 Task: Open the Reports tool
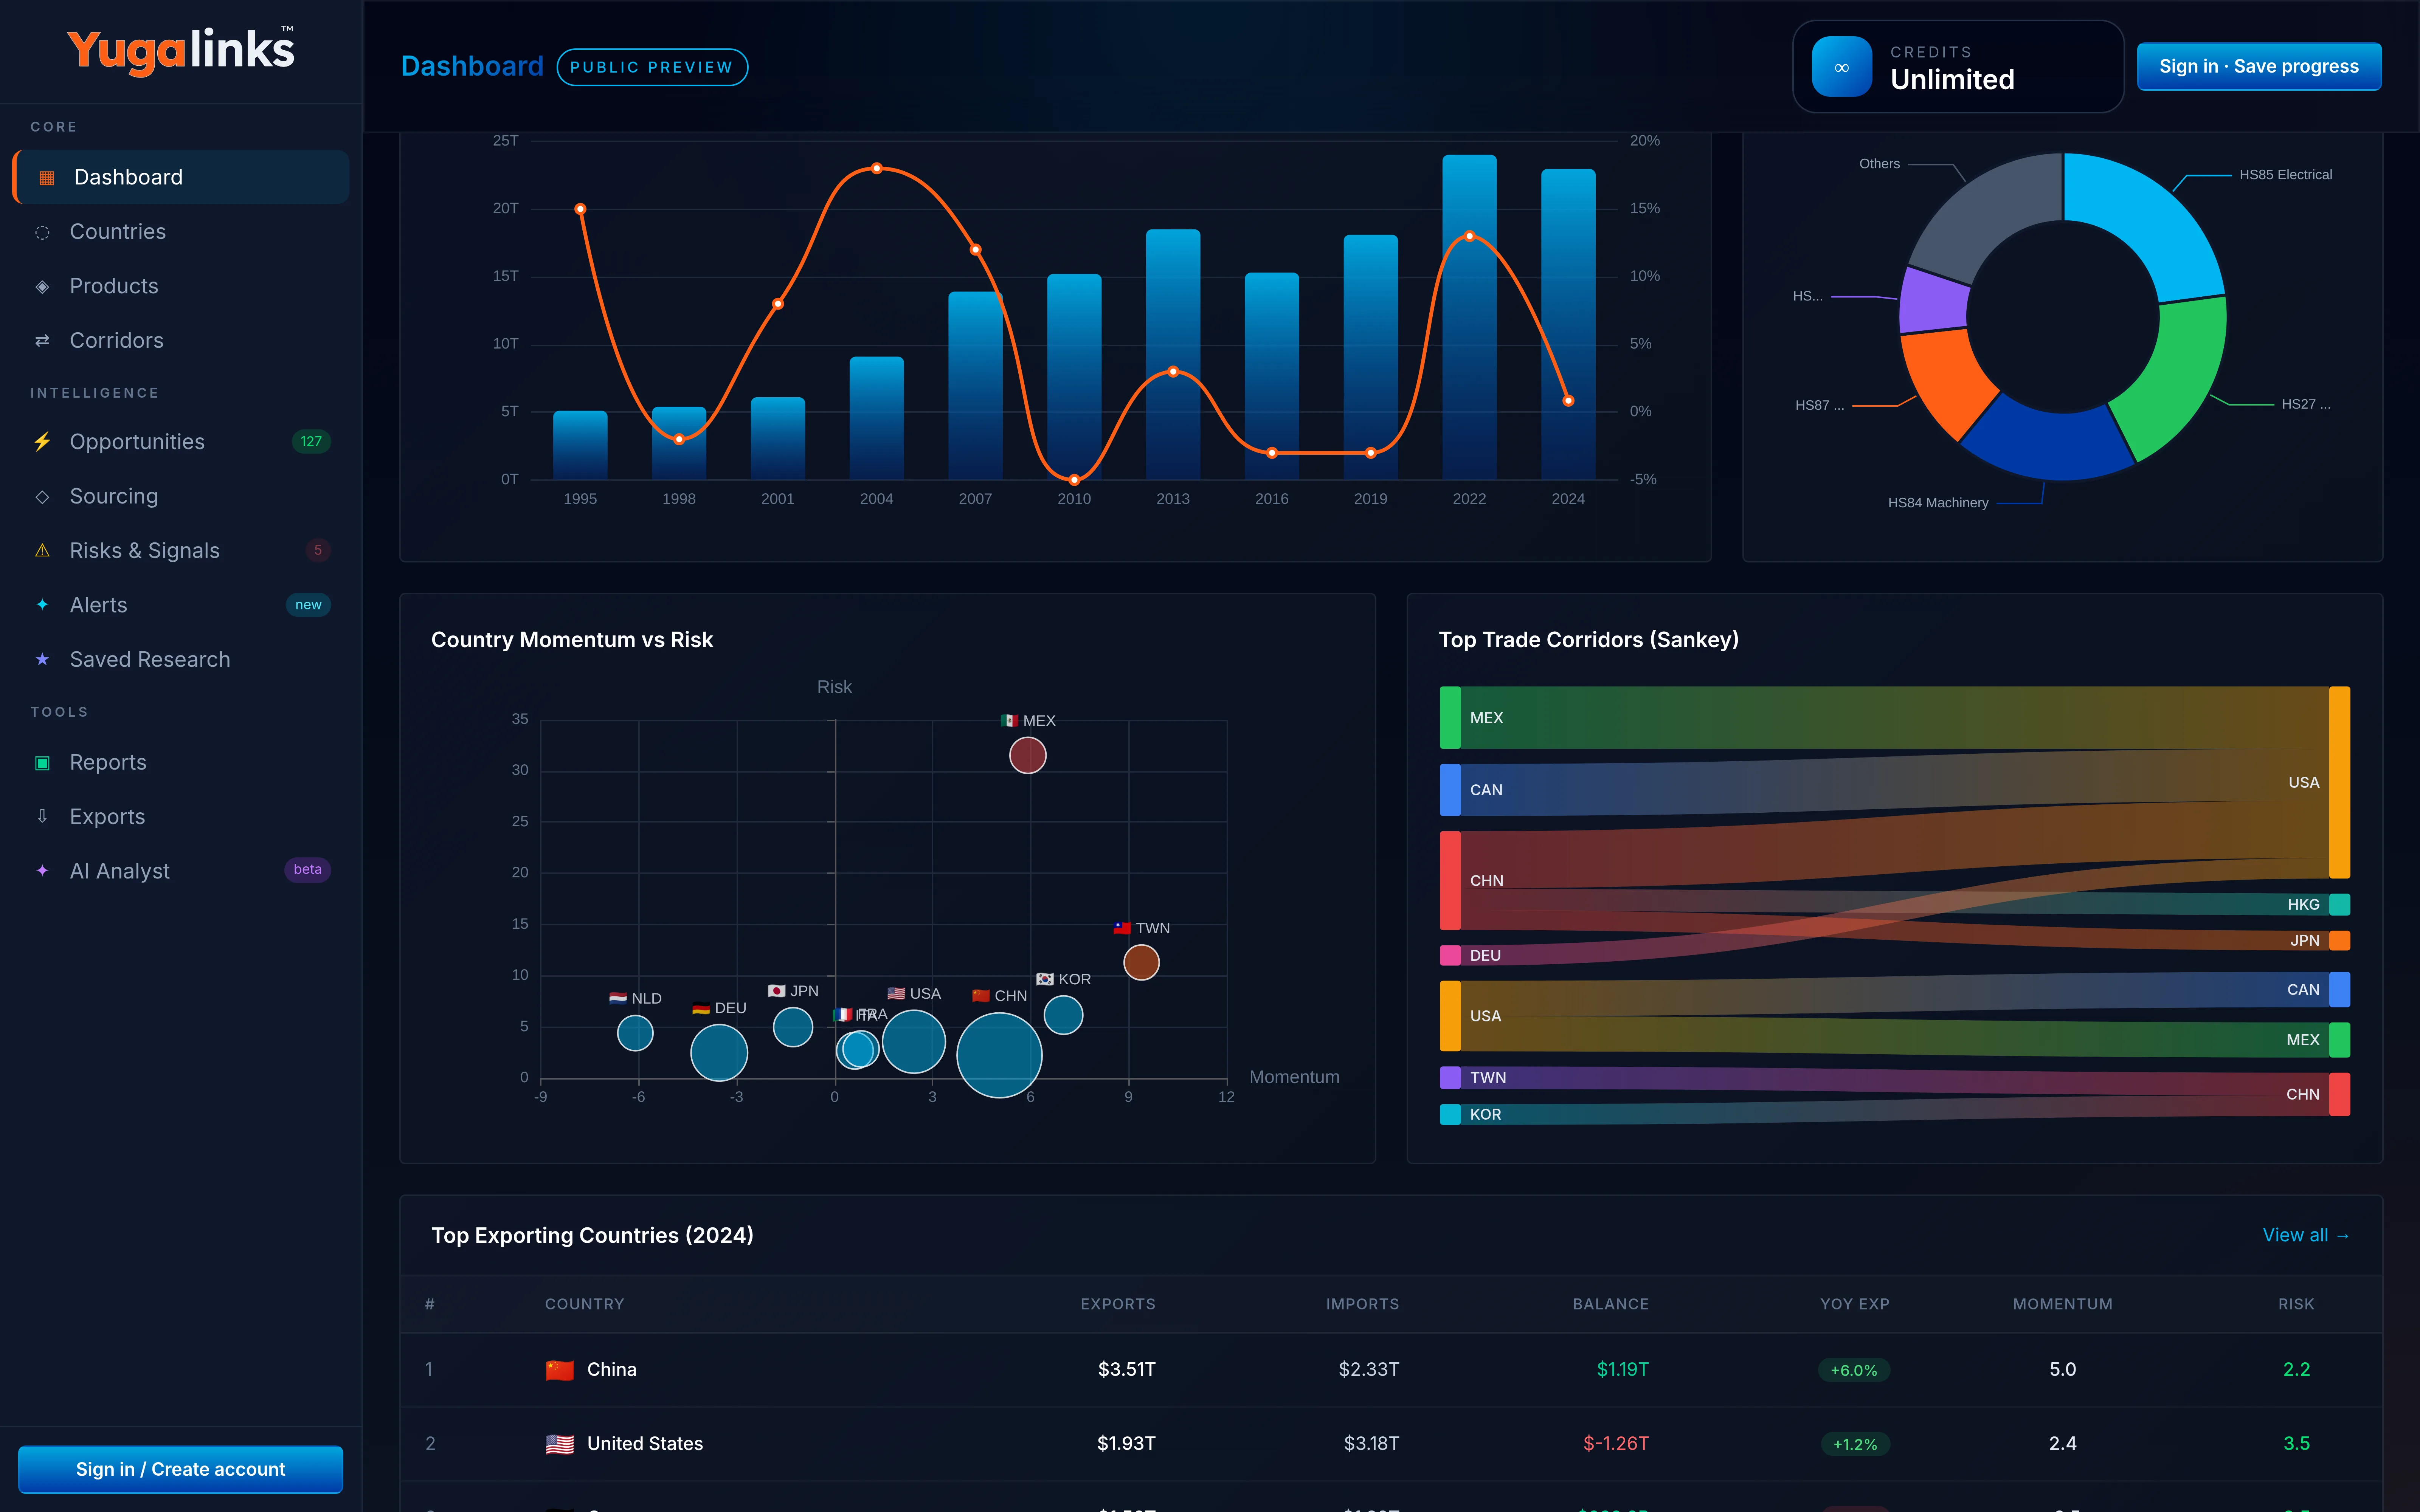click(181, 762)
